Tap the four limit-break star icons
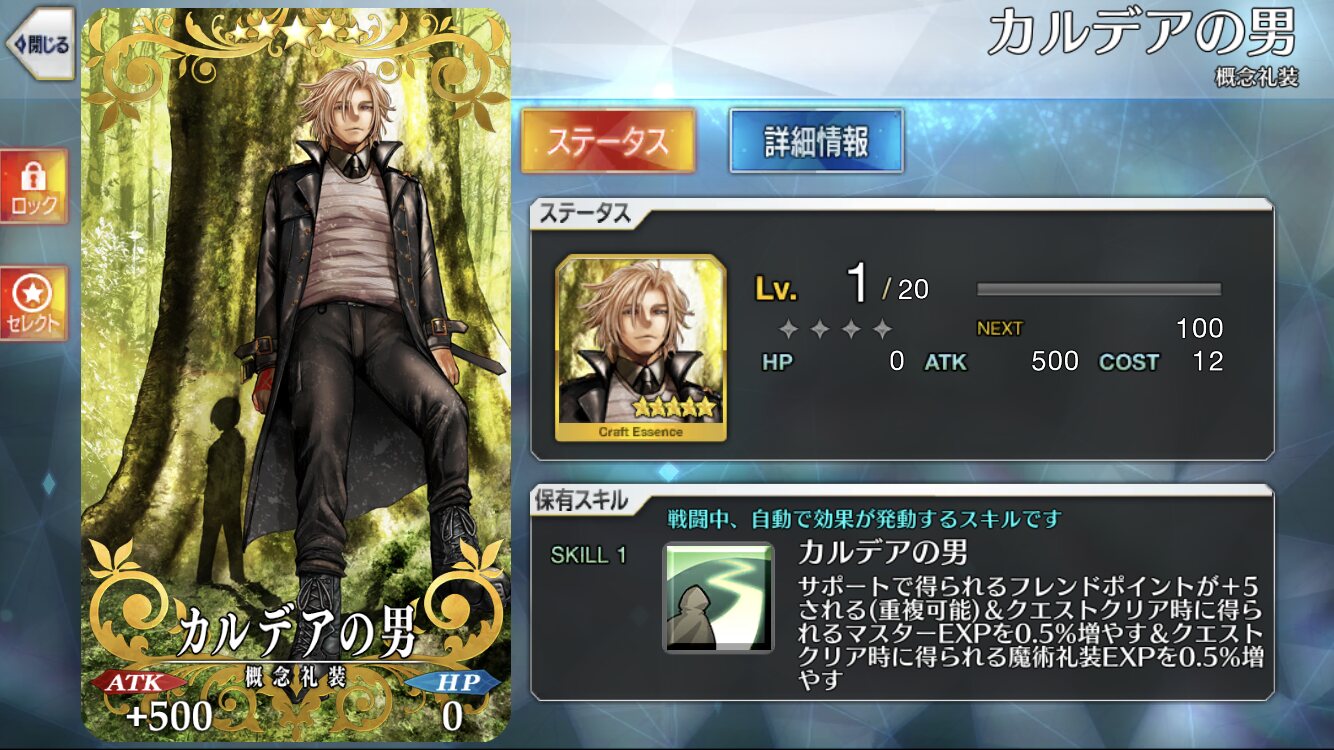1334x750 pixels. (836, 329)
